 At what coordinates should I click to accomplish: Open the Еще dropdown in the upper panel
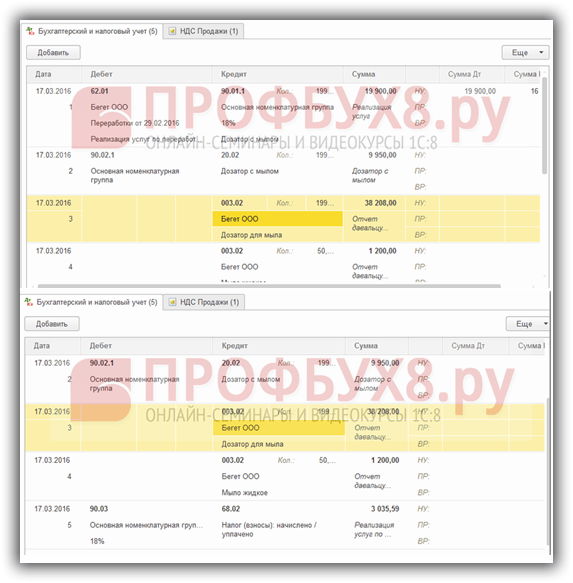pyautogui.click(x=525, y=53)
